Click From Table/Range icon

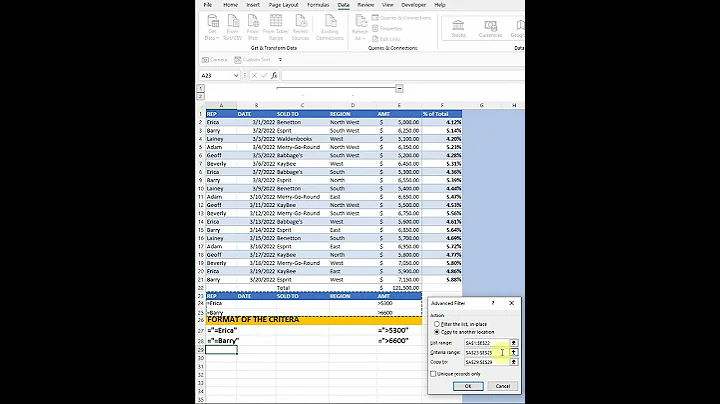[276, 28]
